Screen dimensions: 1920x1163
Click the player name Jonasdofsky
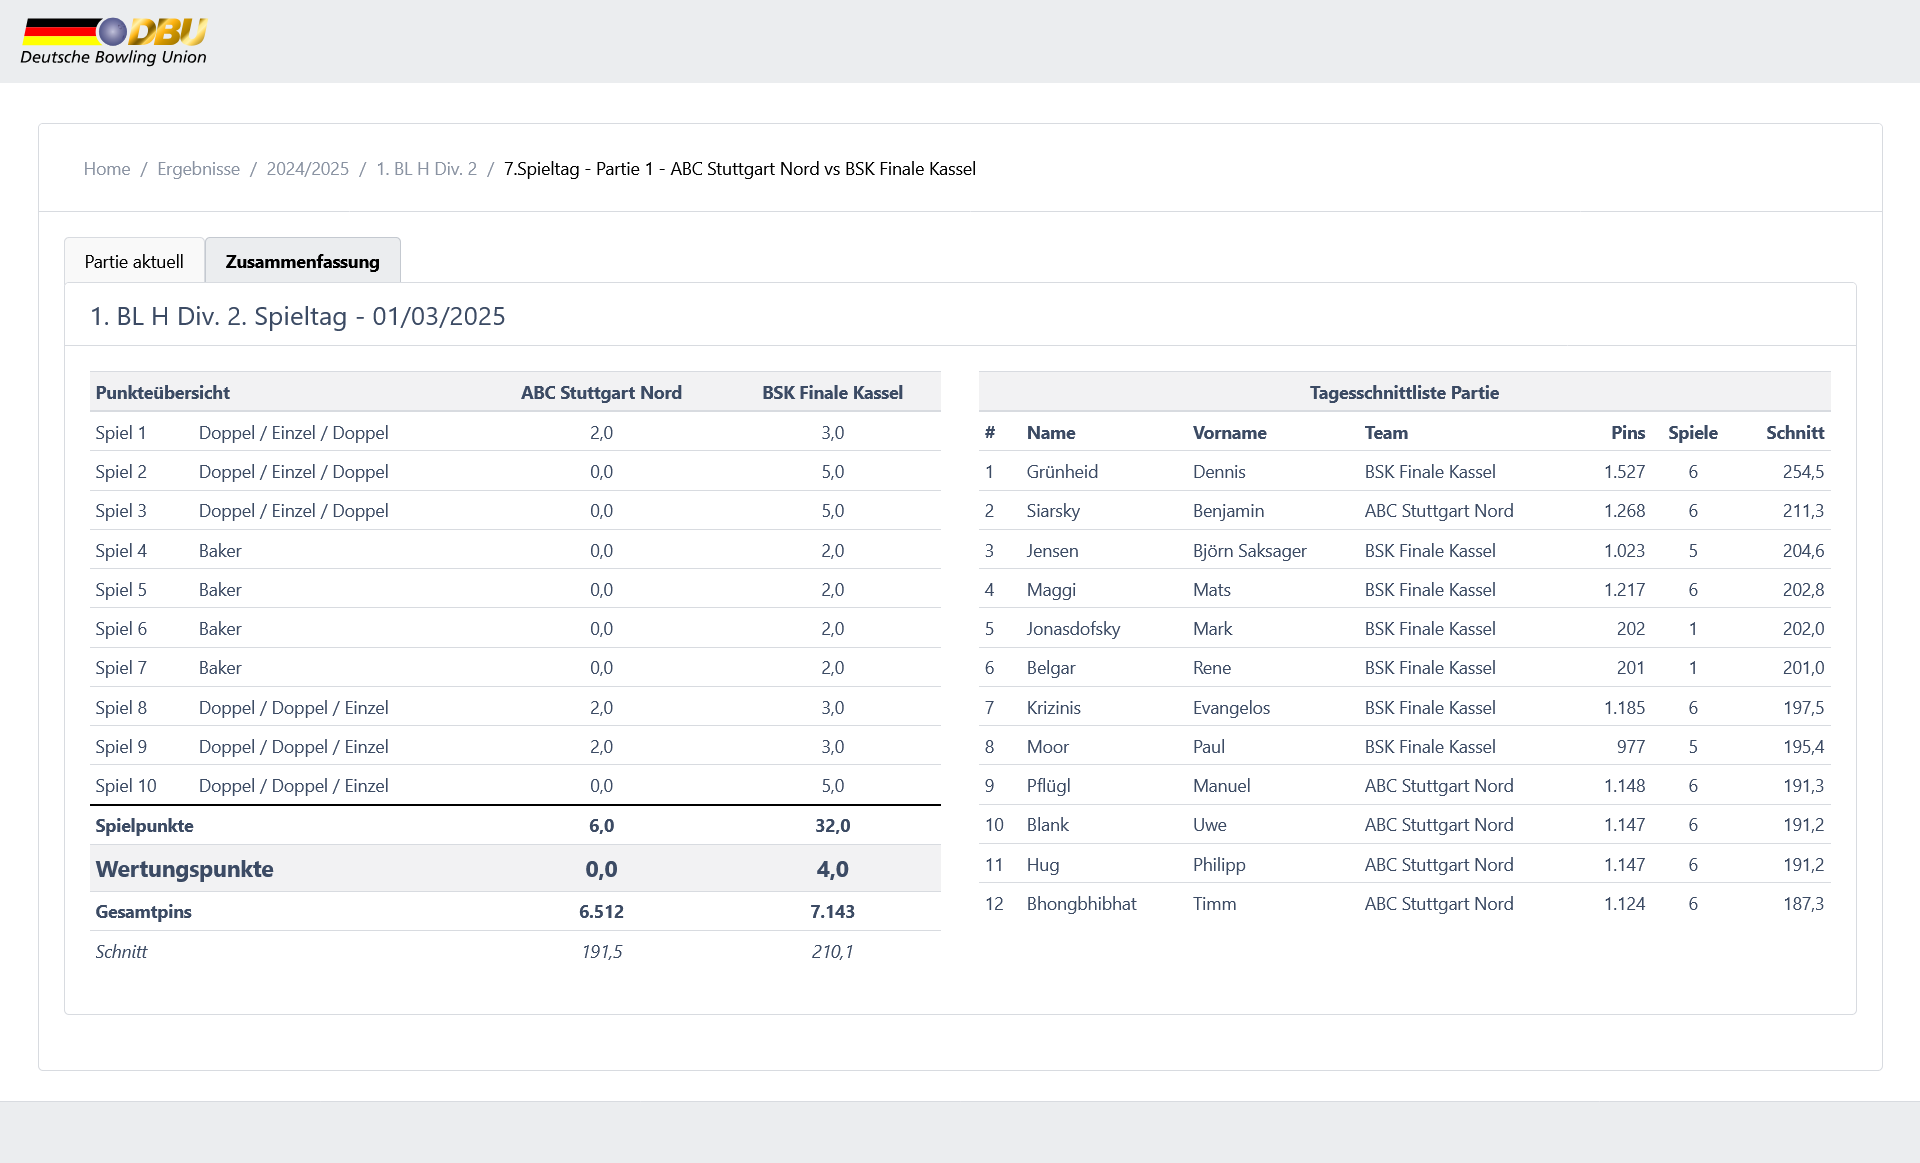pyautogui.click(x=1073, y=629)
